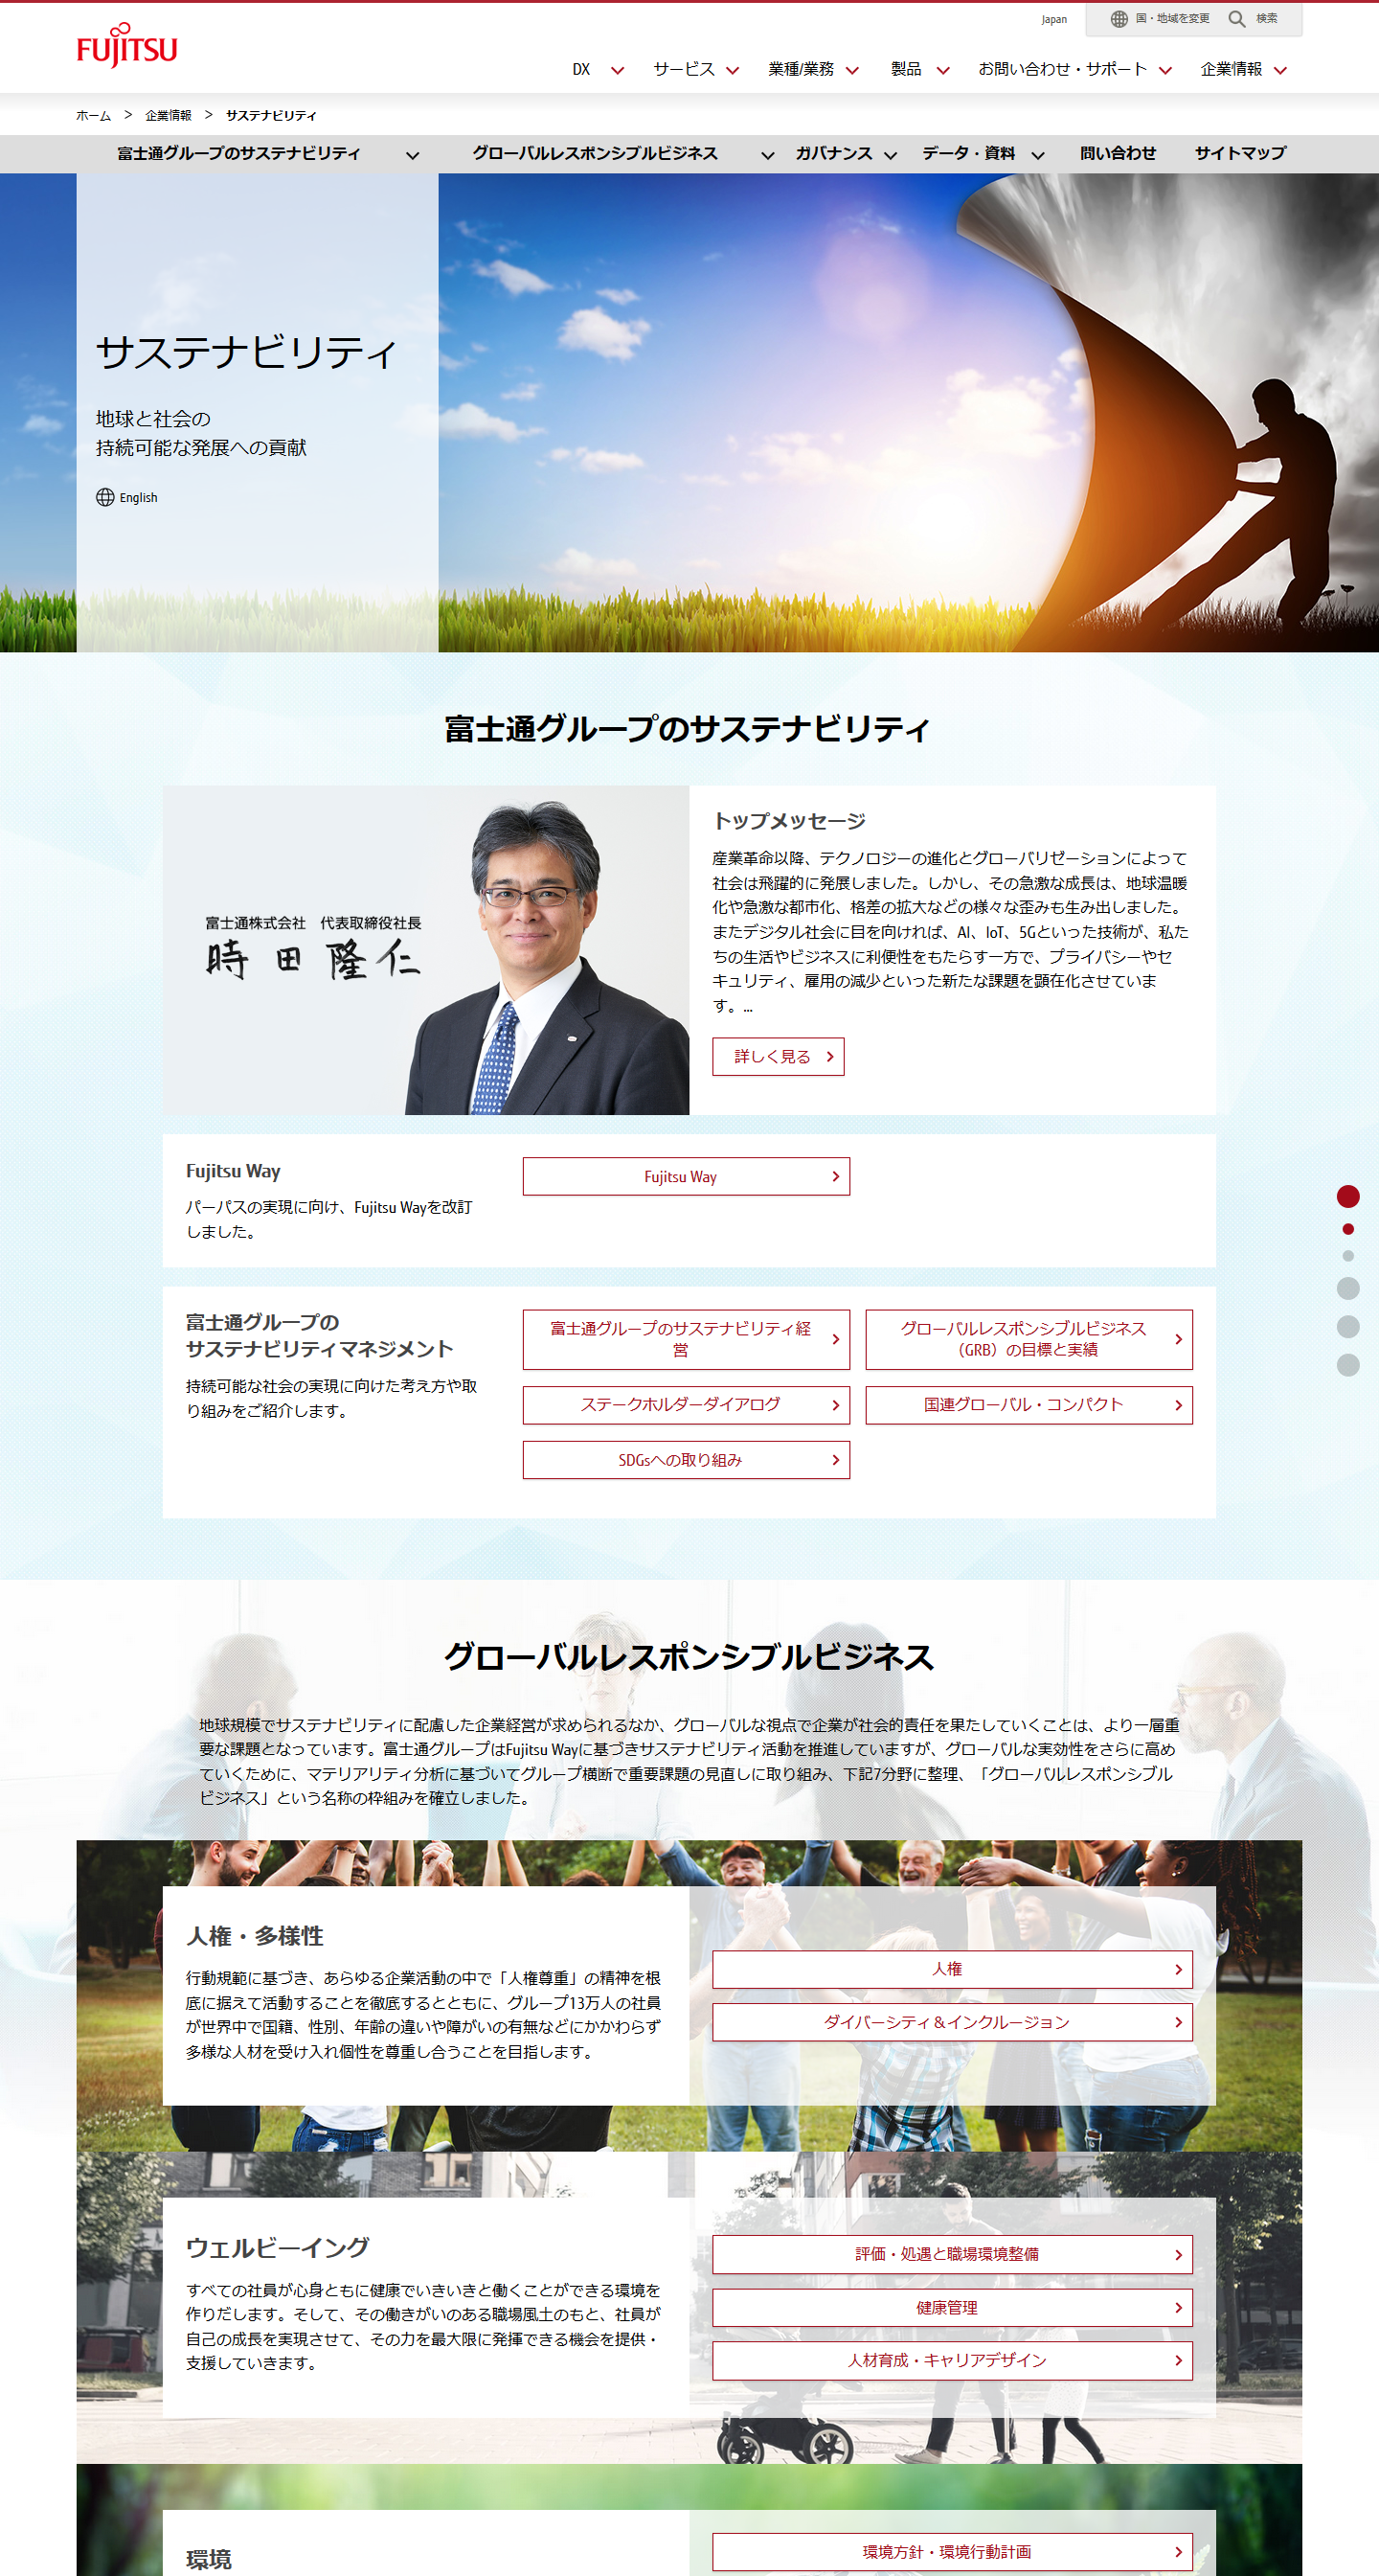Open the 人権 link button

(x=952, y=1969)
